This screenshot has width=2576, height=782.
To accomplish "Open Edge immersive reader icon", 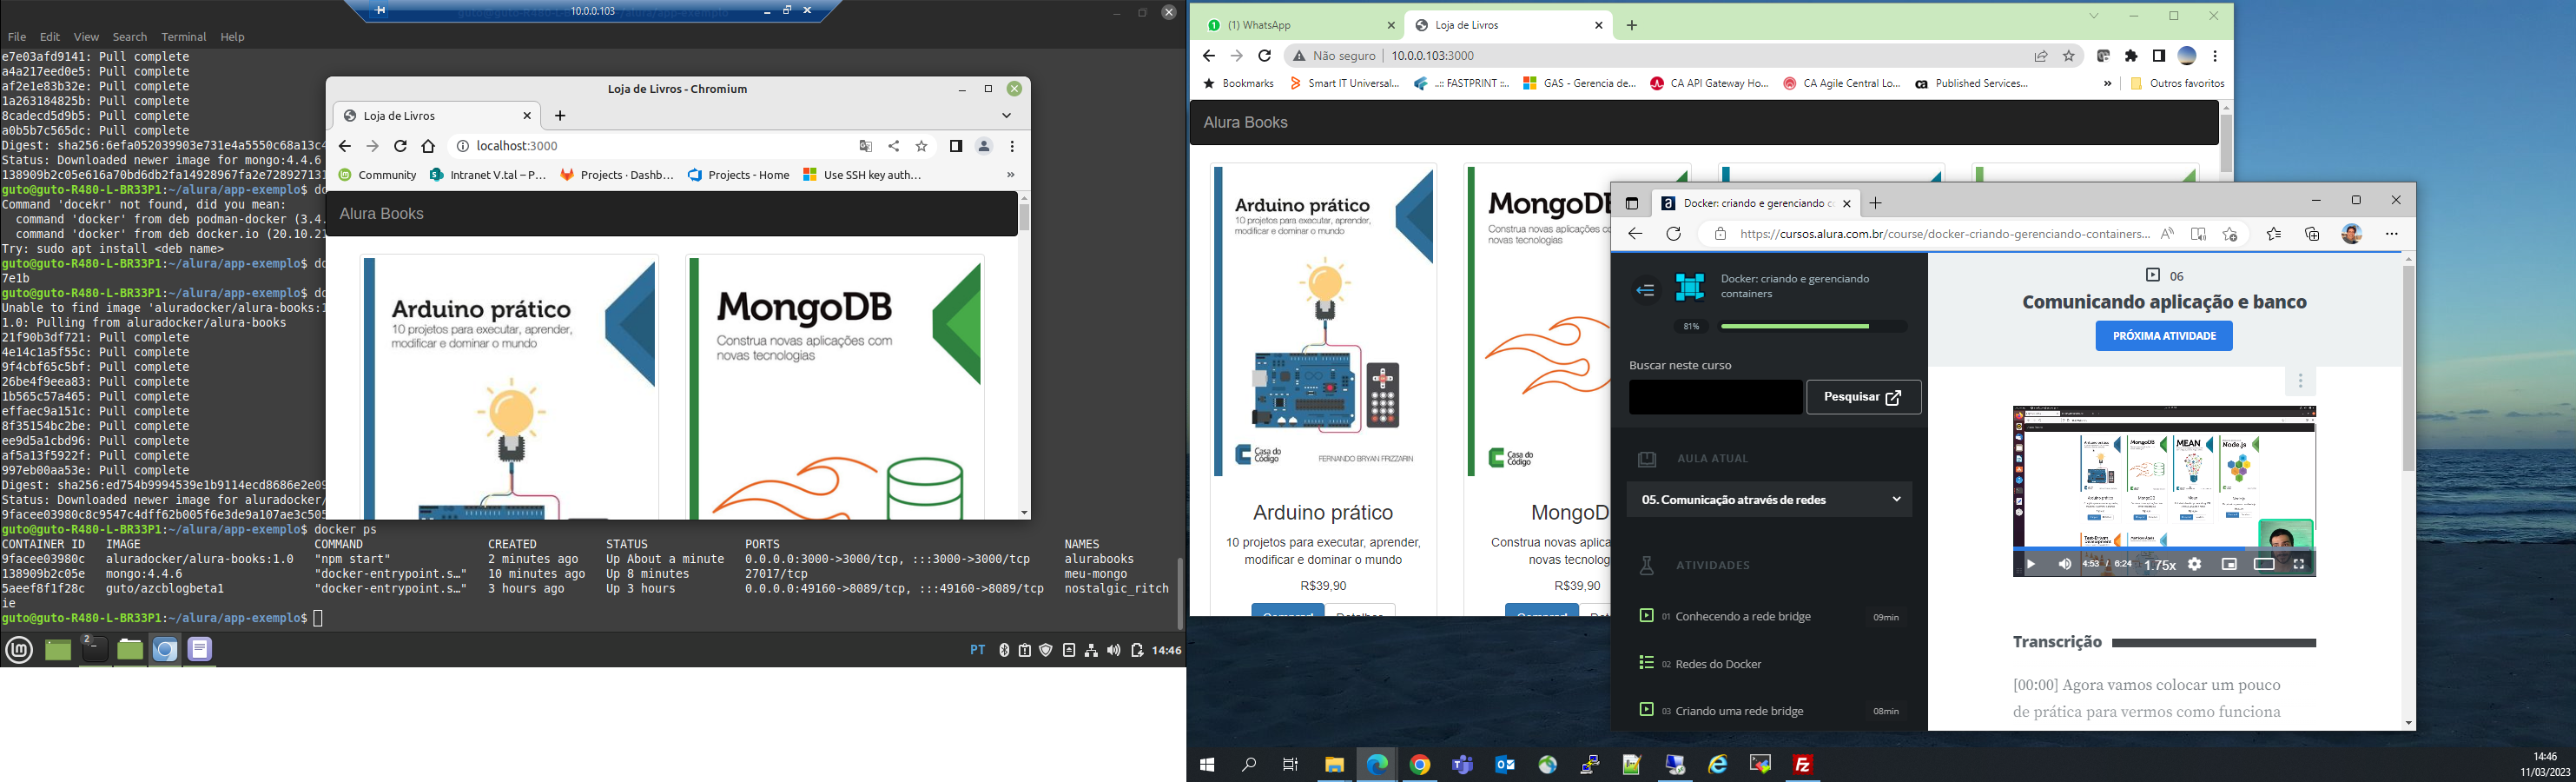I will click(2198, 234).
